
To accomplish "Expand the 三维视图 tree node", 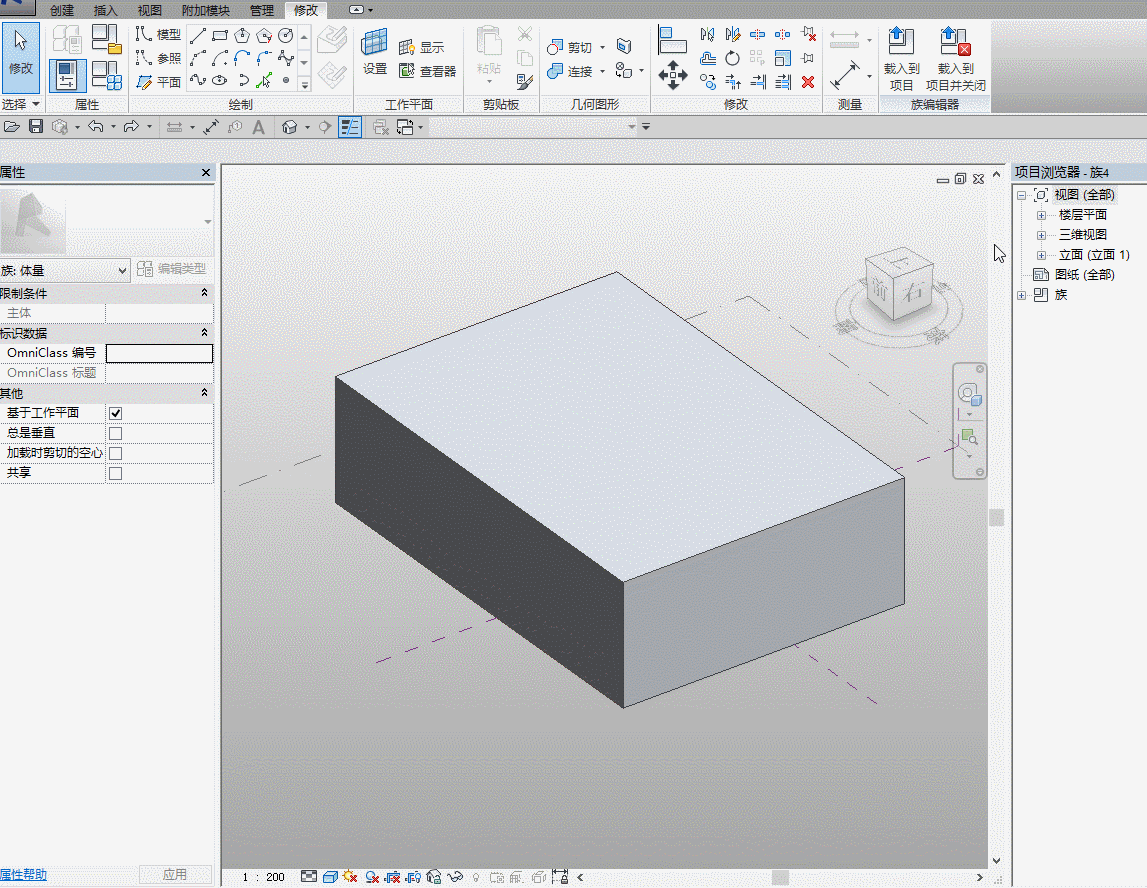I will (x=1041, y=235).
